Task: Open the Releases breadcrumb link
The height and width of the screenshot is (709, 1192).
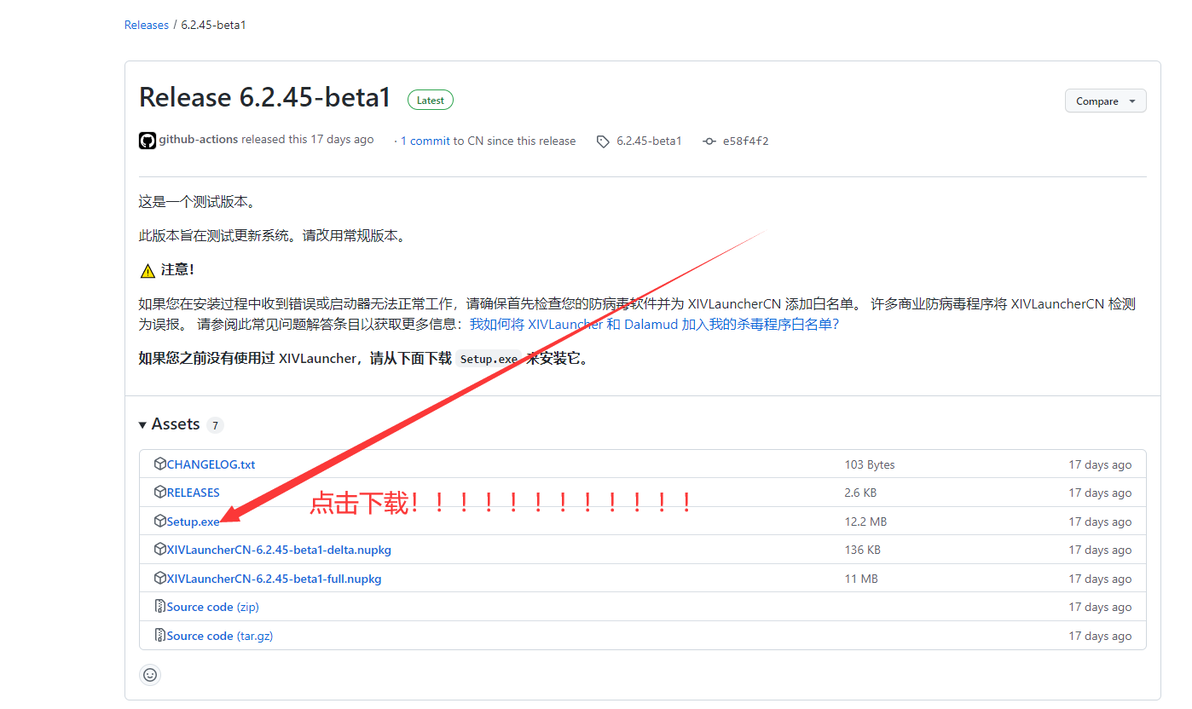Action: pos(146,25)
